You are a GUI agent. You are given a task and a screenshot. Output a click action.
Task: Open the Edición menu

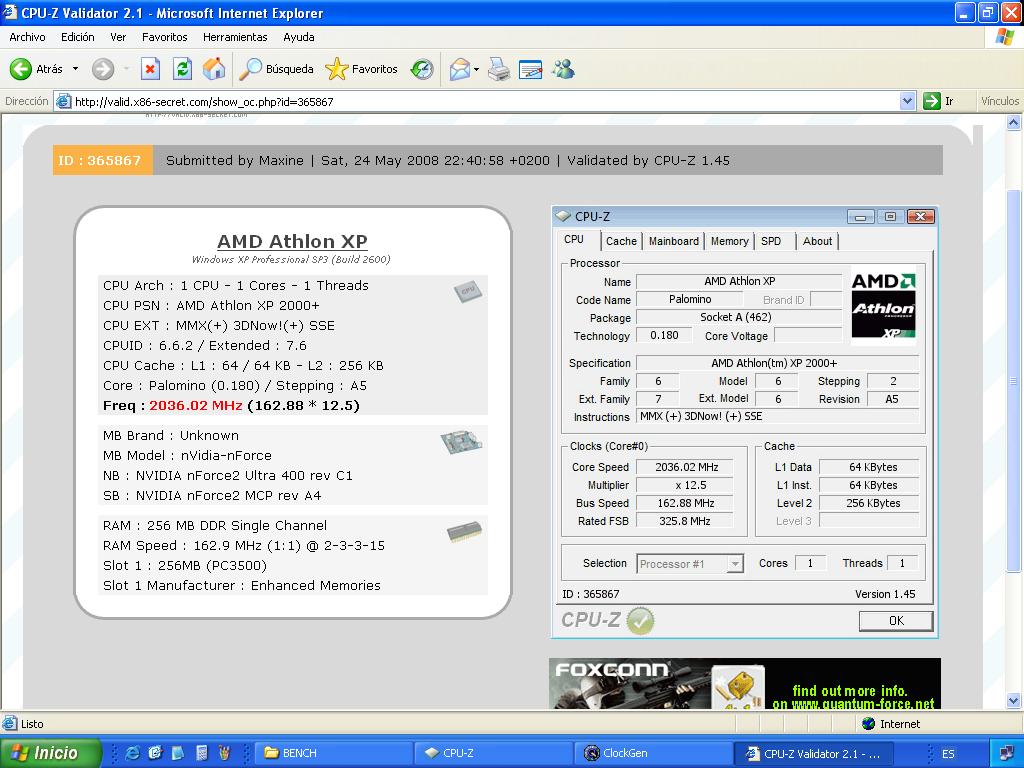78,37
